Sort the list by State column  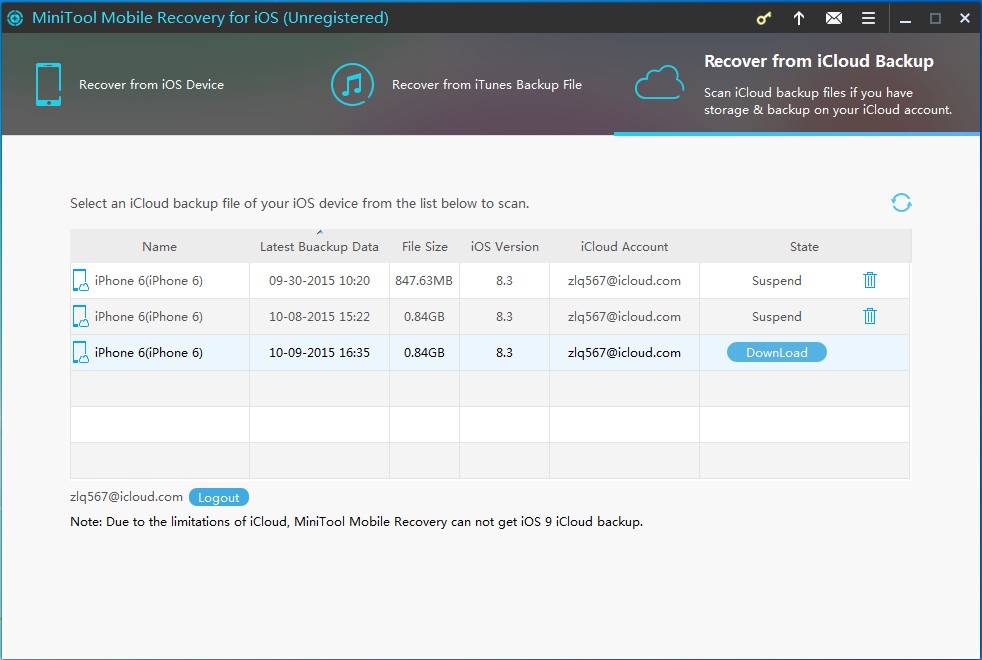pyautogui.click(x=804, y=247)
